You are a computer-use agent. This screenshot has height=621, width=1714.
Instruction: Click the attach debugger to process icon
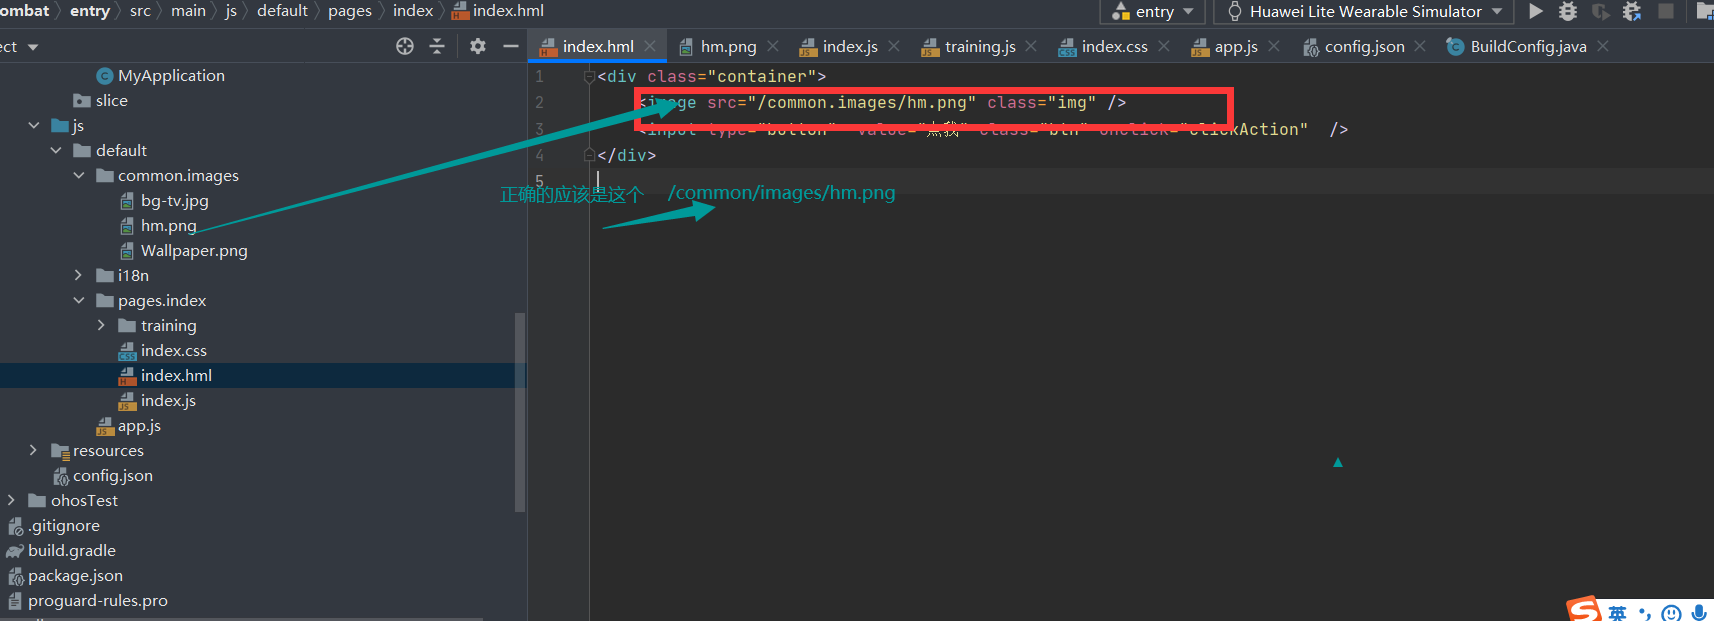(1632, 11)
